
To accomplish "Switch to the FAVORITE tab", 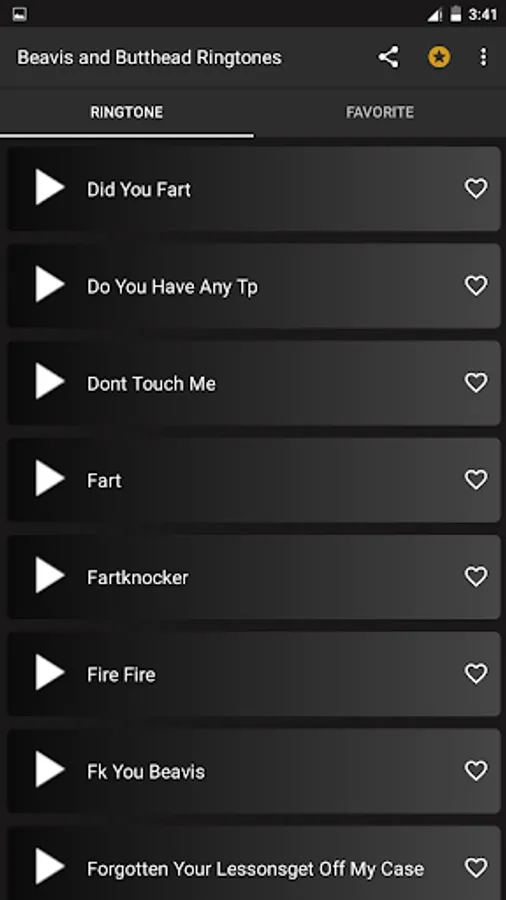I will tap(380, 112).
